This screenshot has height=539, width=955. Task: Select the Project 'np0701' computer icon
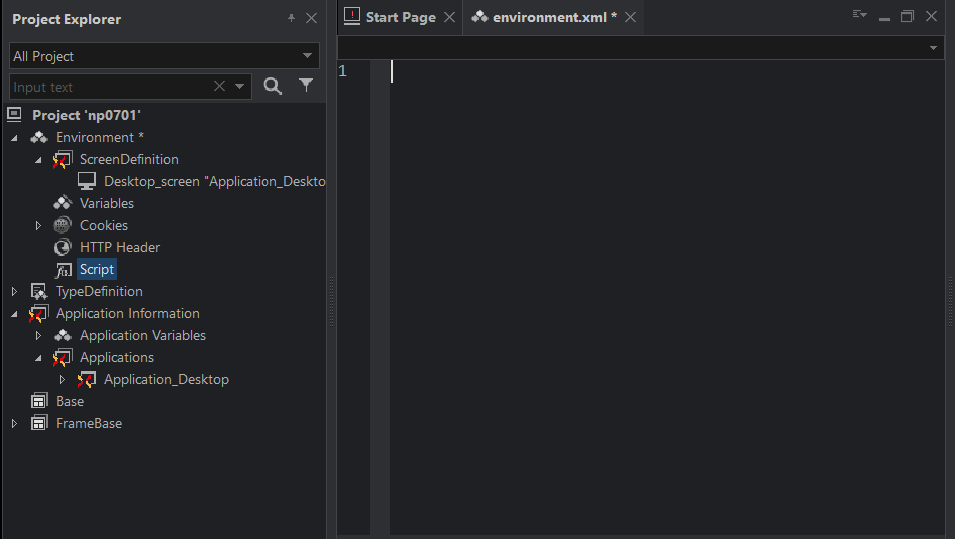click(x=14, y=114)
